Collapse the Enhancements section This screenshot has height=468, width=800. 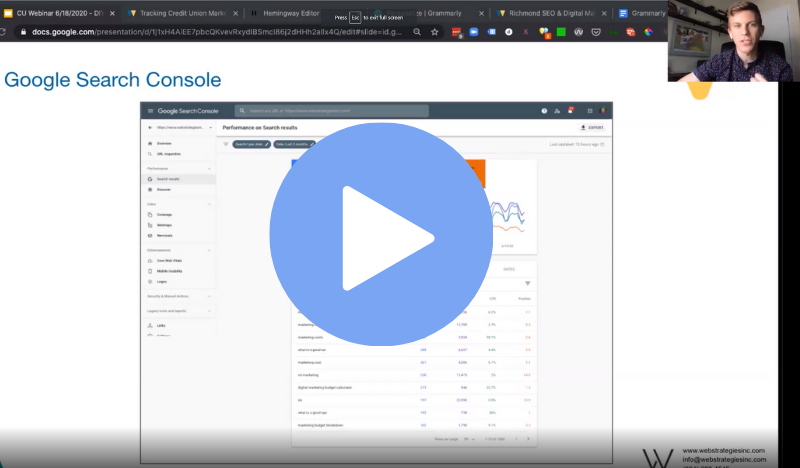click(x=209, y=250)
